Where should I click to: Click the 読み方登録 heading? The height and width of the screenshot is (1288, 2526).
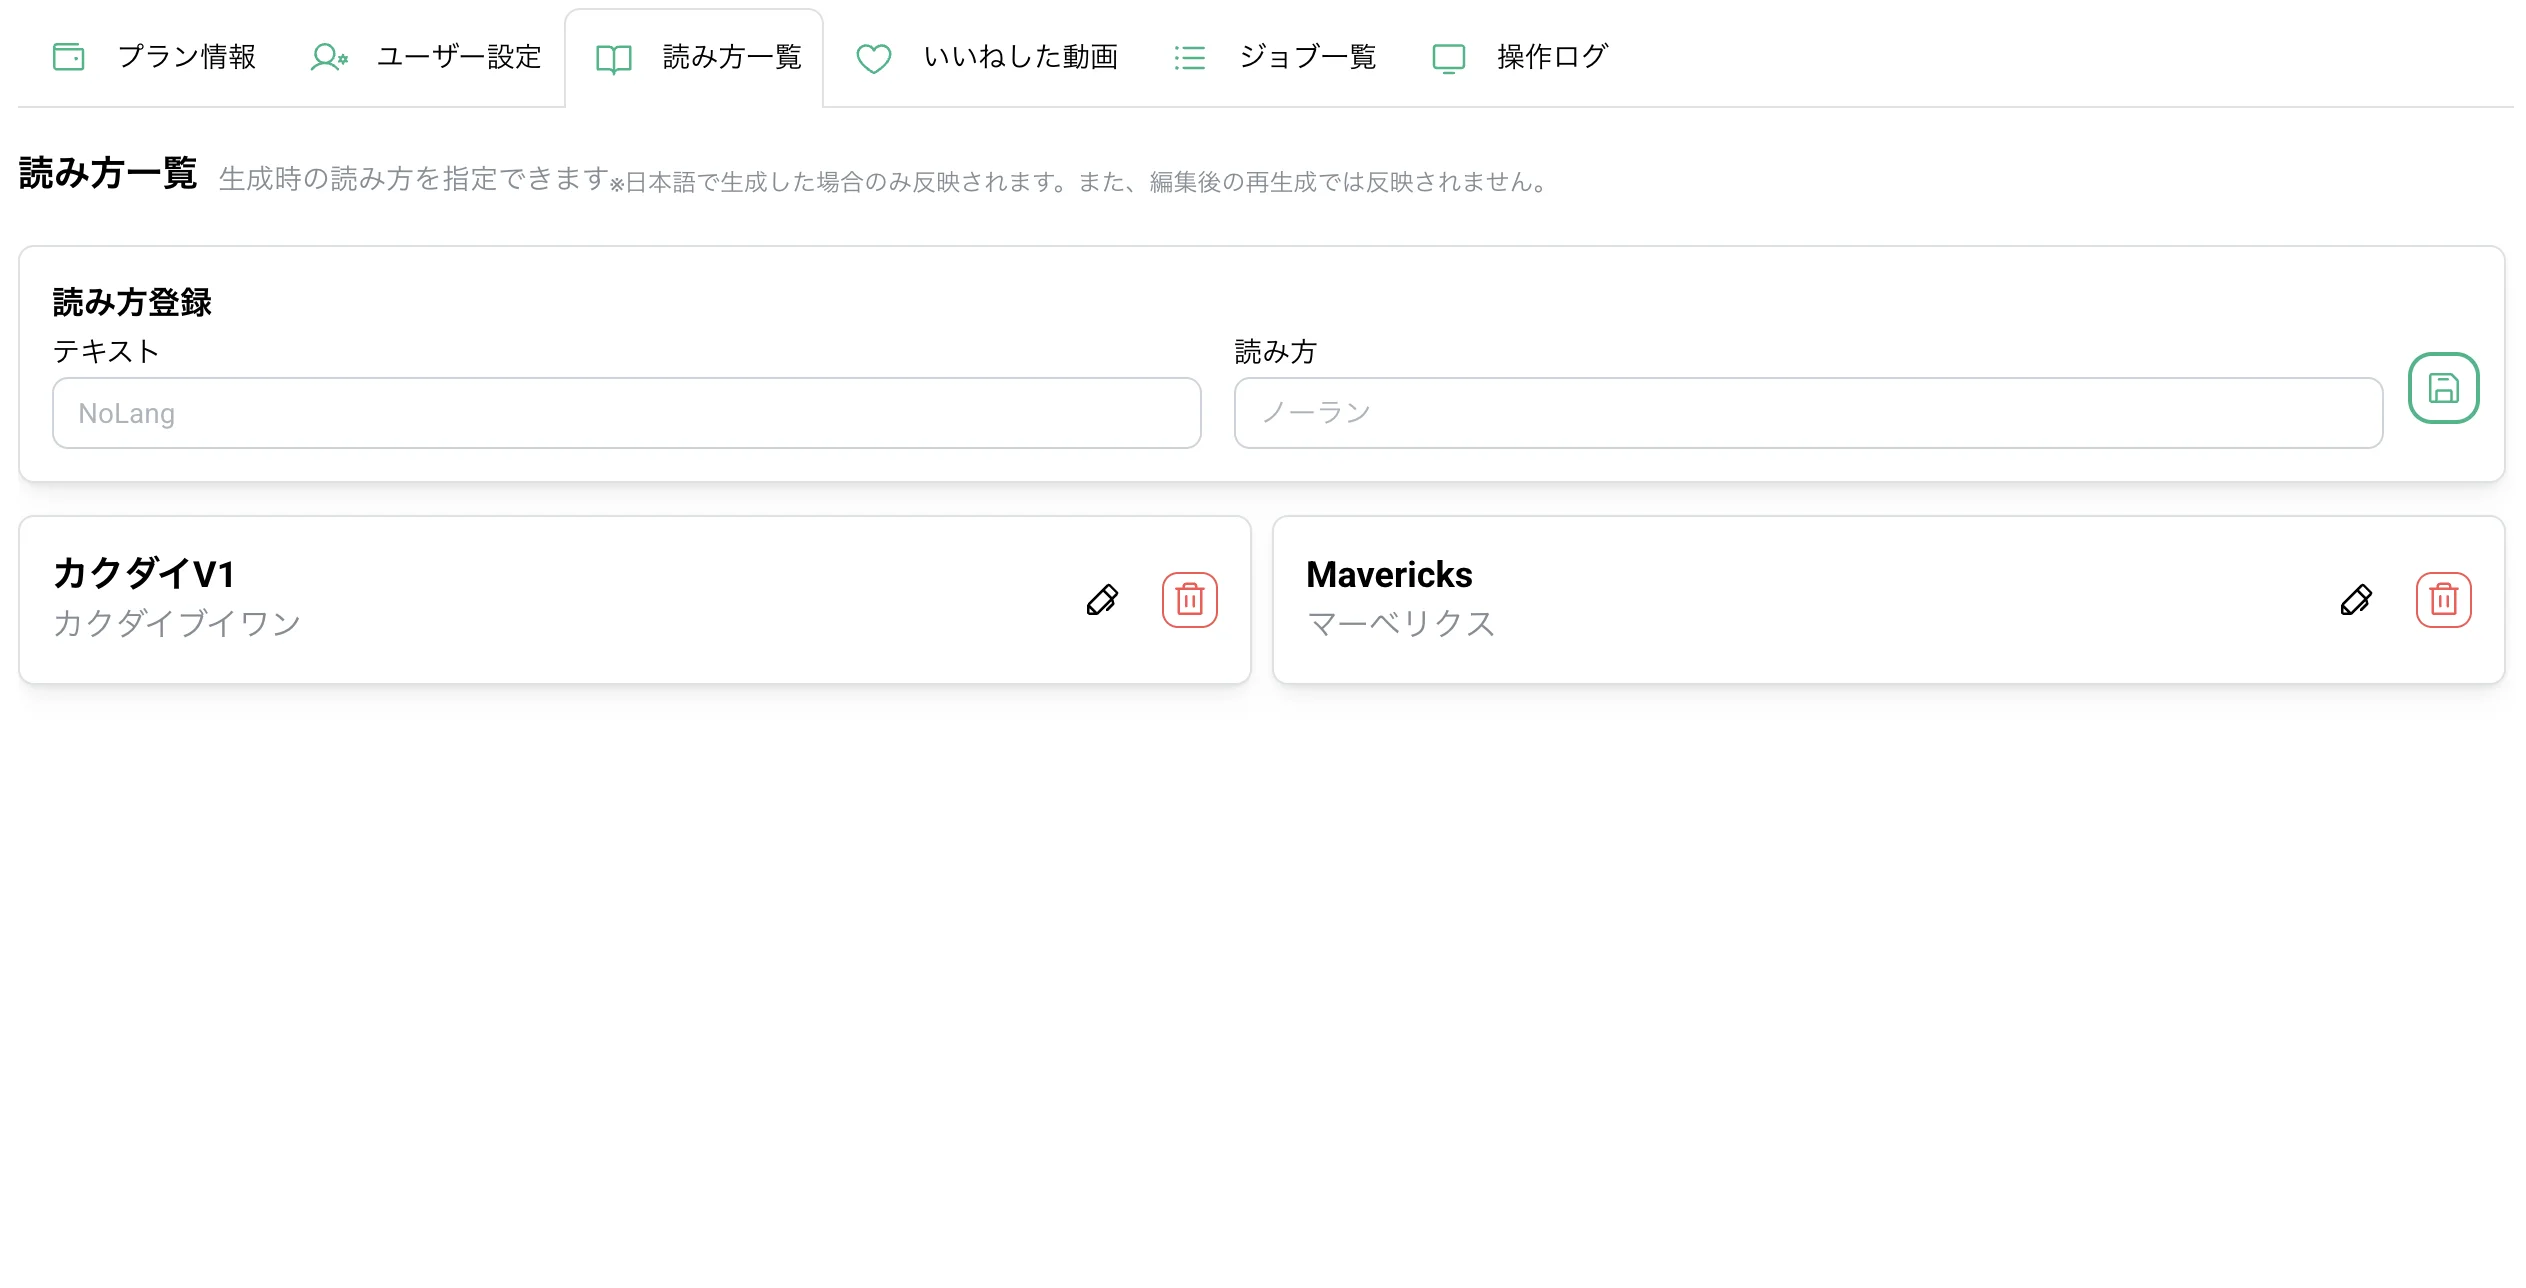(132, 302)
